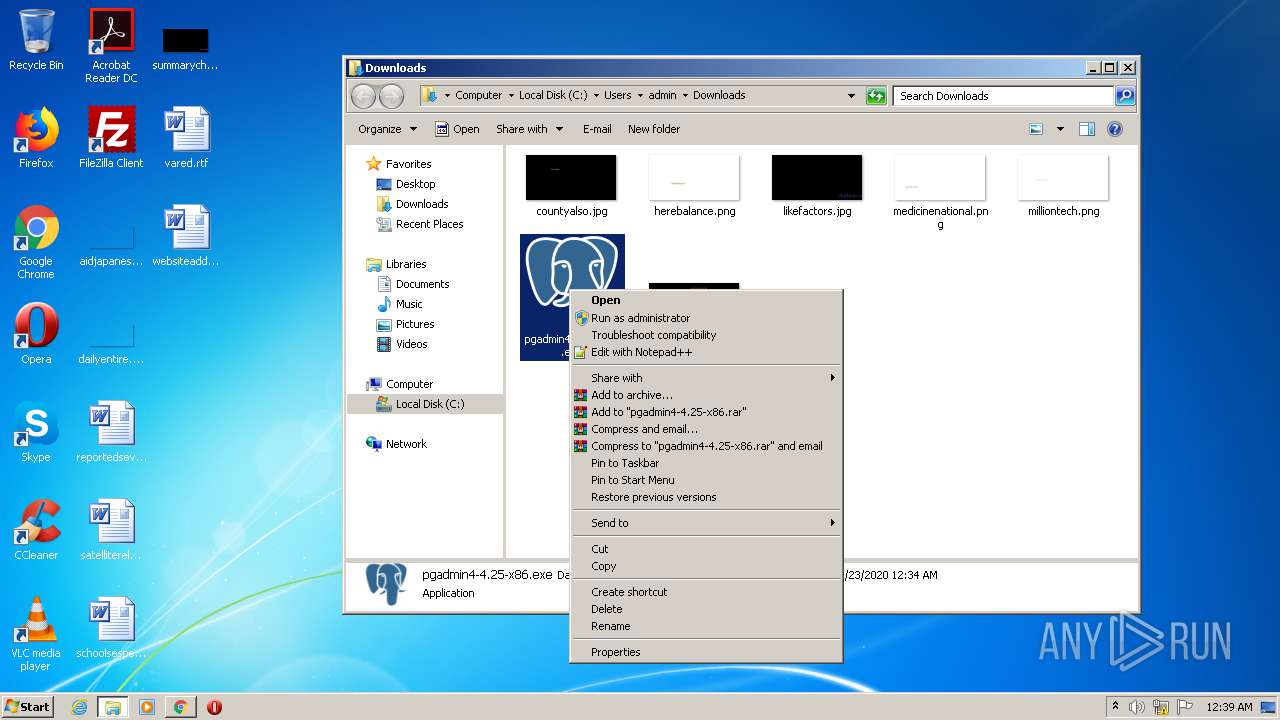1280x720 pixels.
Task: Select the reportedsev... document on desktop
Action: [x=111, y=432]
